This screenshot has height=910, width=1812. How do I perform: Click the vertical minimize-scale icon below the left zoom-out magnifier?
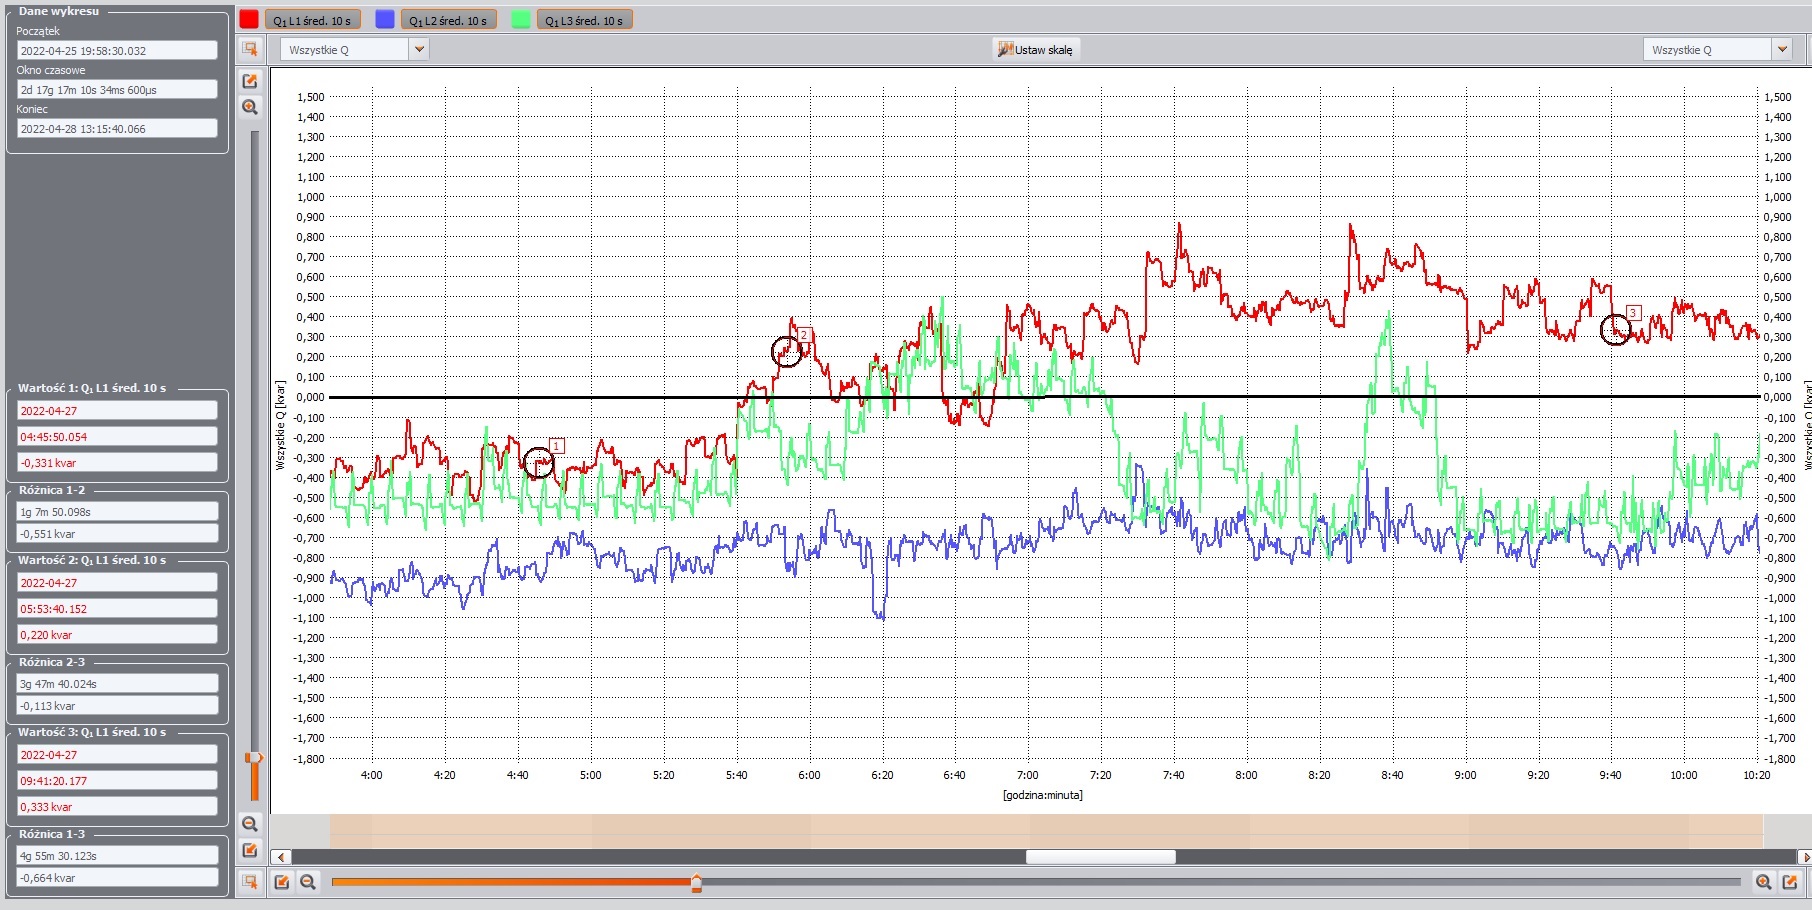click(250, 850)
